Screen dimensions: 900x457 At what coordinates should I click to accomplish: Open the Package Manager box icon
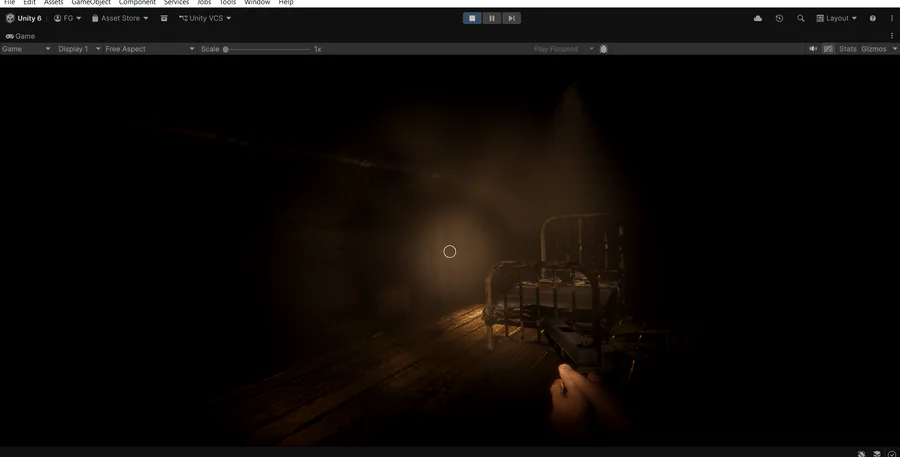[164, 18]
